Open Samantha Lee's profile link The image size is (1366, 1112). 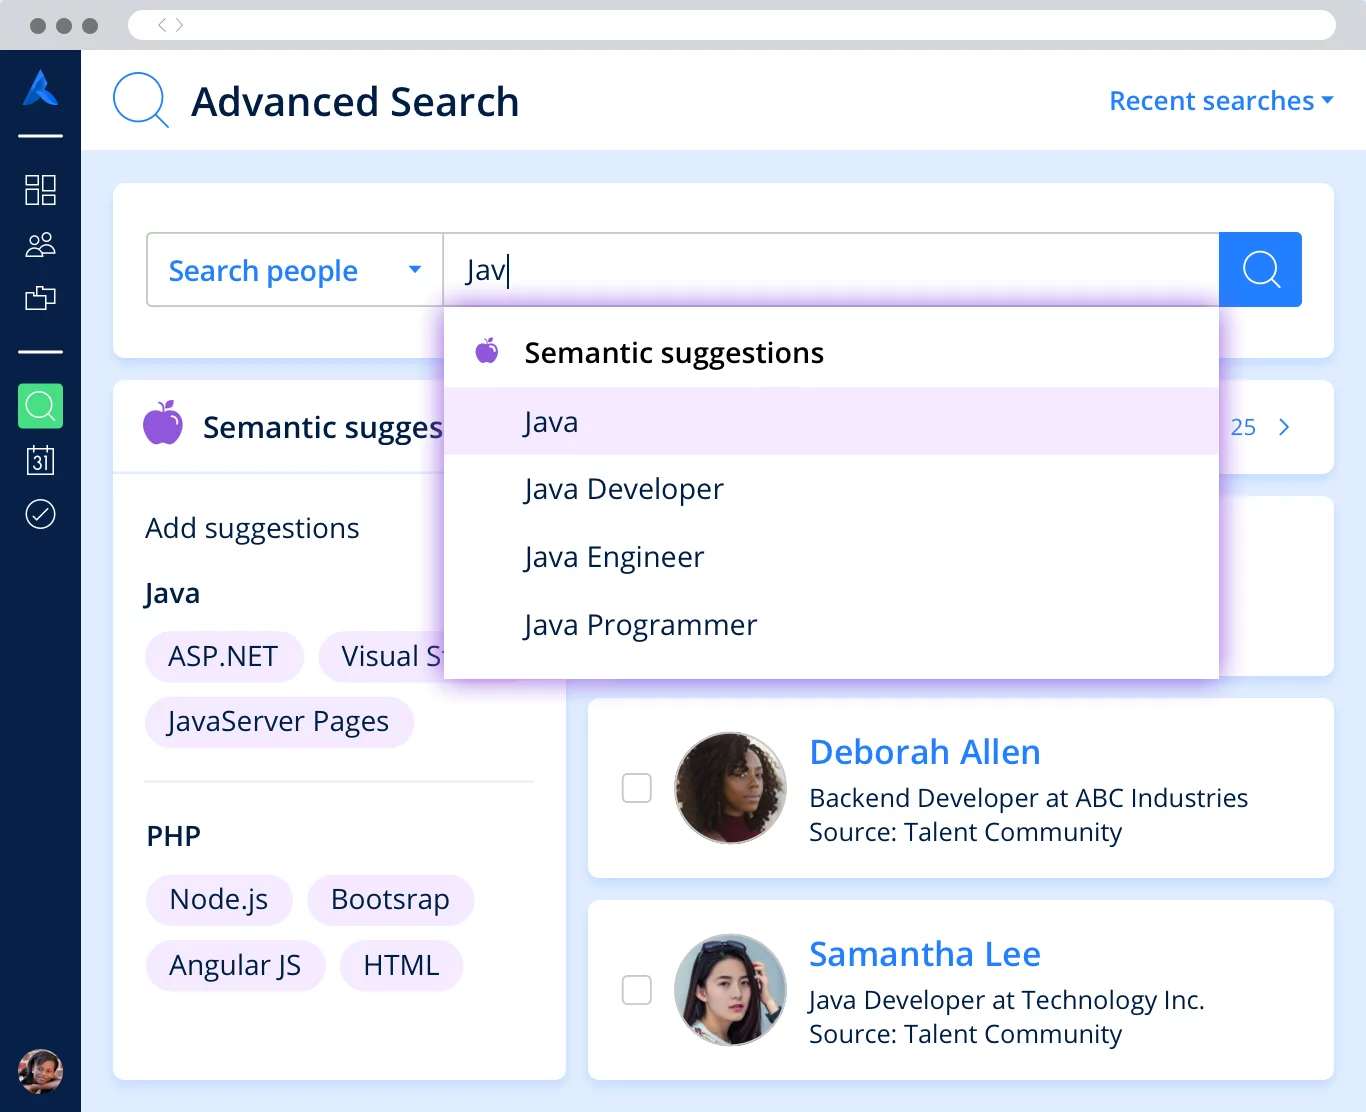click(x=924, y=954)
